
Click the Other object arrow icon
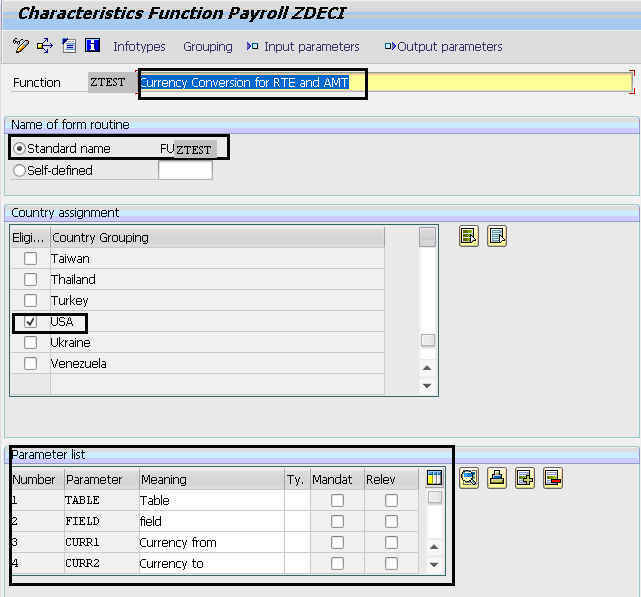45,45
